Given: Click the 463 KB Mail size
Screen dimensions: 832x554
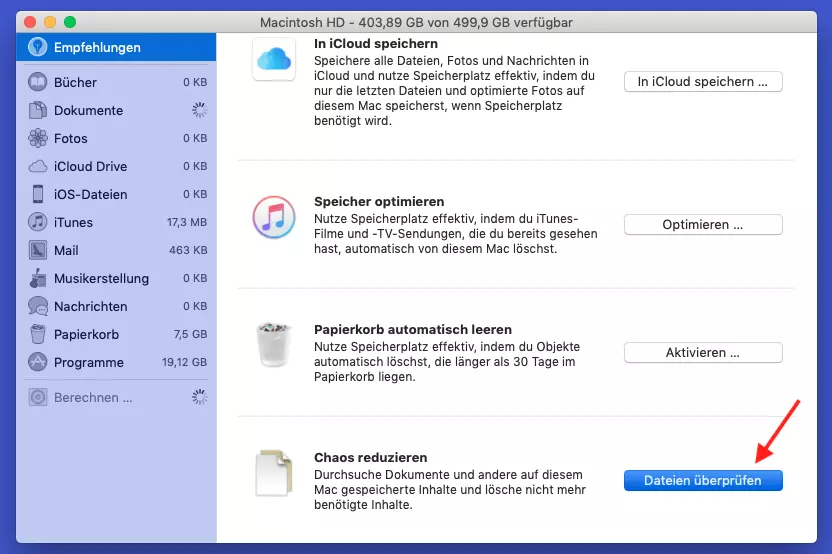Looking at the screenshot, I should (x=188, y=250).
